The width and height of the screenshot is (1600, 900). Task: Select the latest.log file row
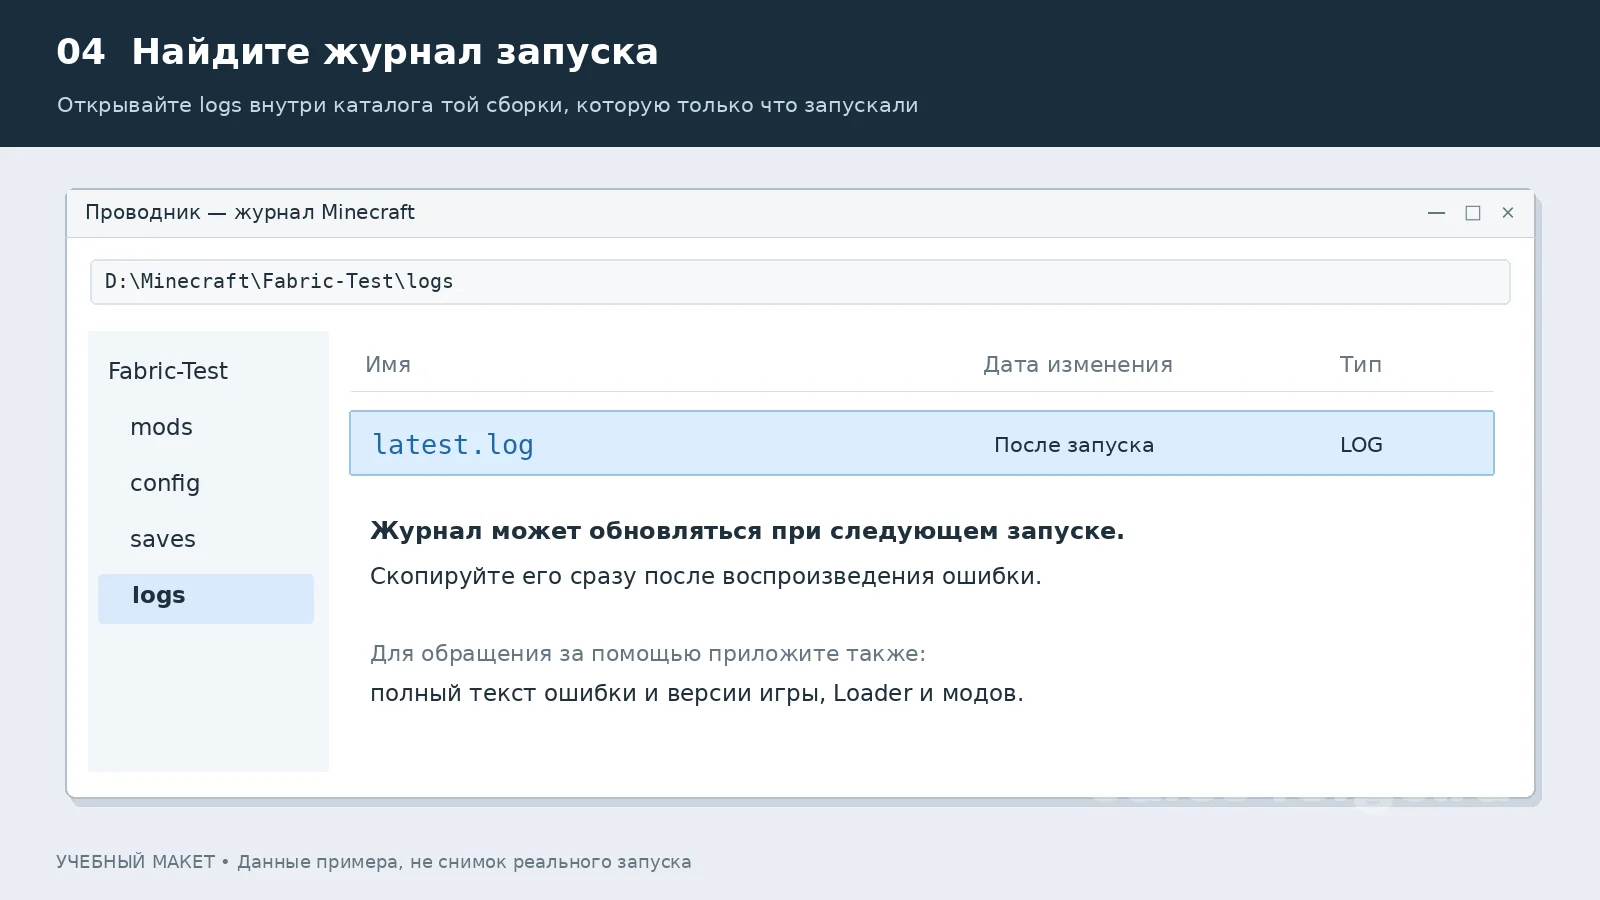[x=922, y=443]
